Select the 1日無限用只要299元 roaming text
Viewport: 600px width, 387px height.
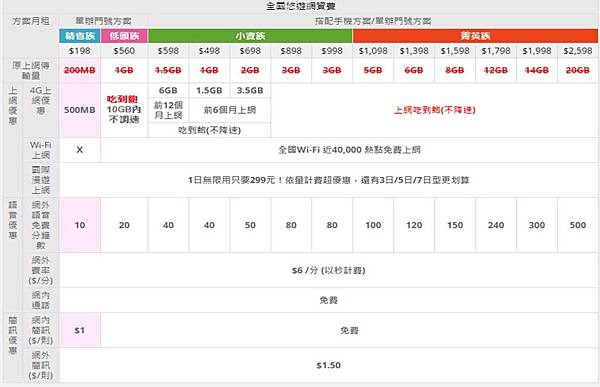328,180
